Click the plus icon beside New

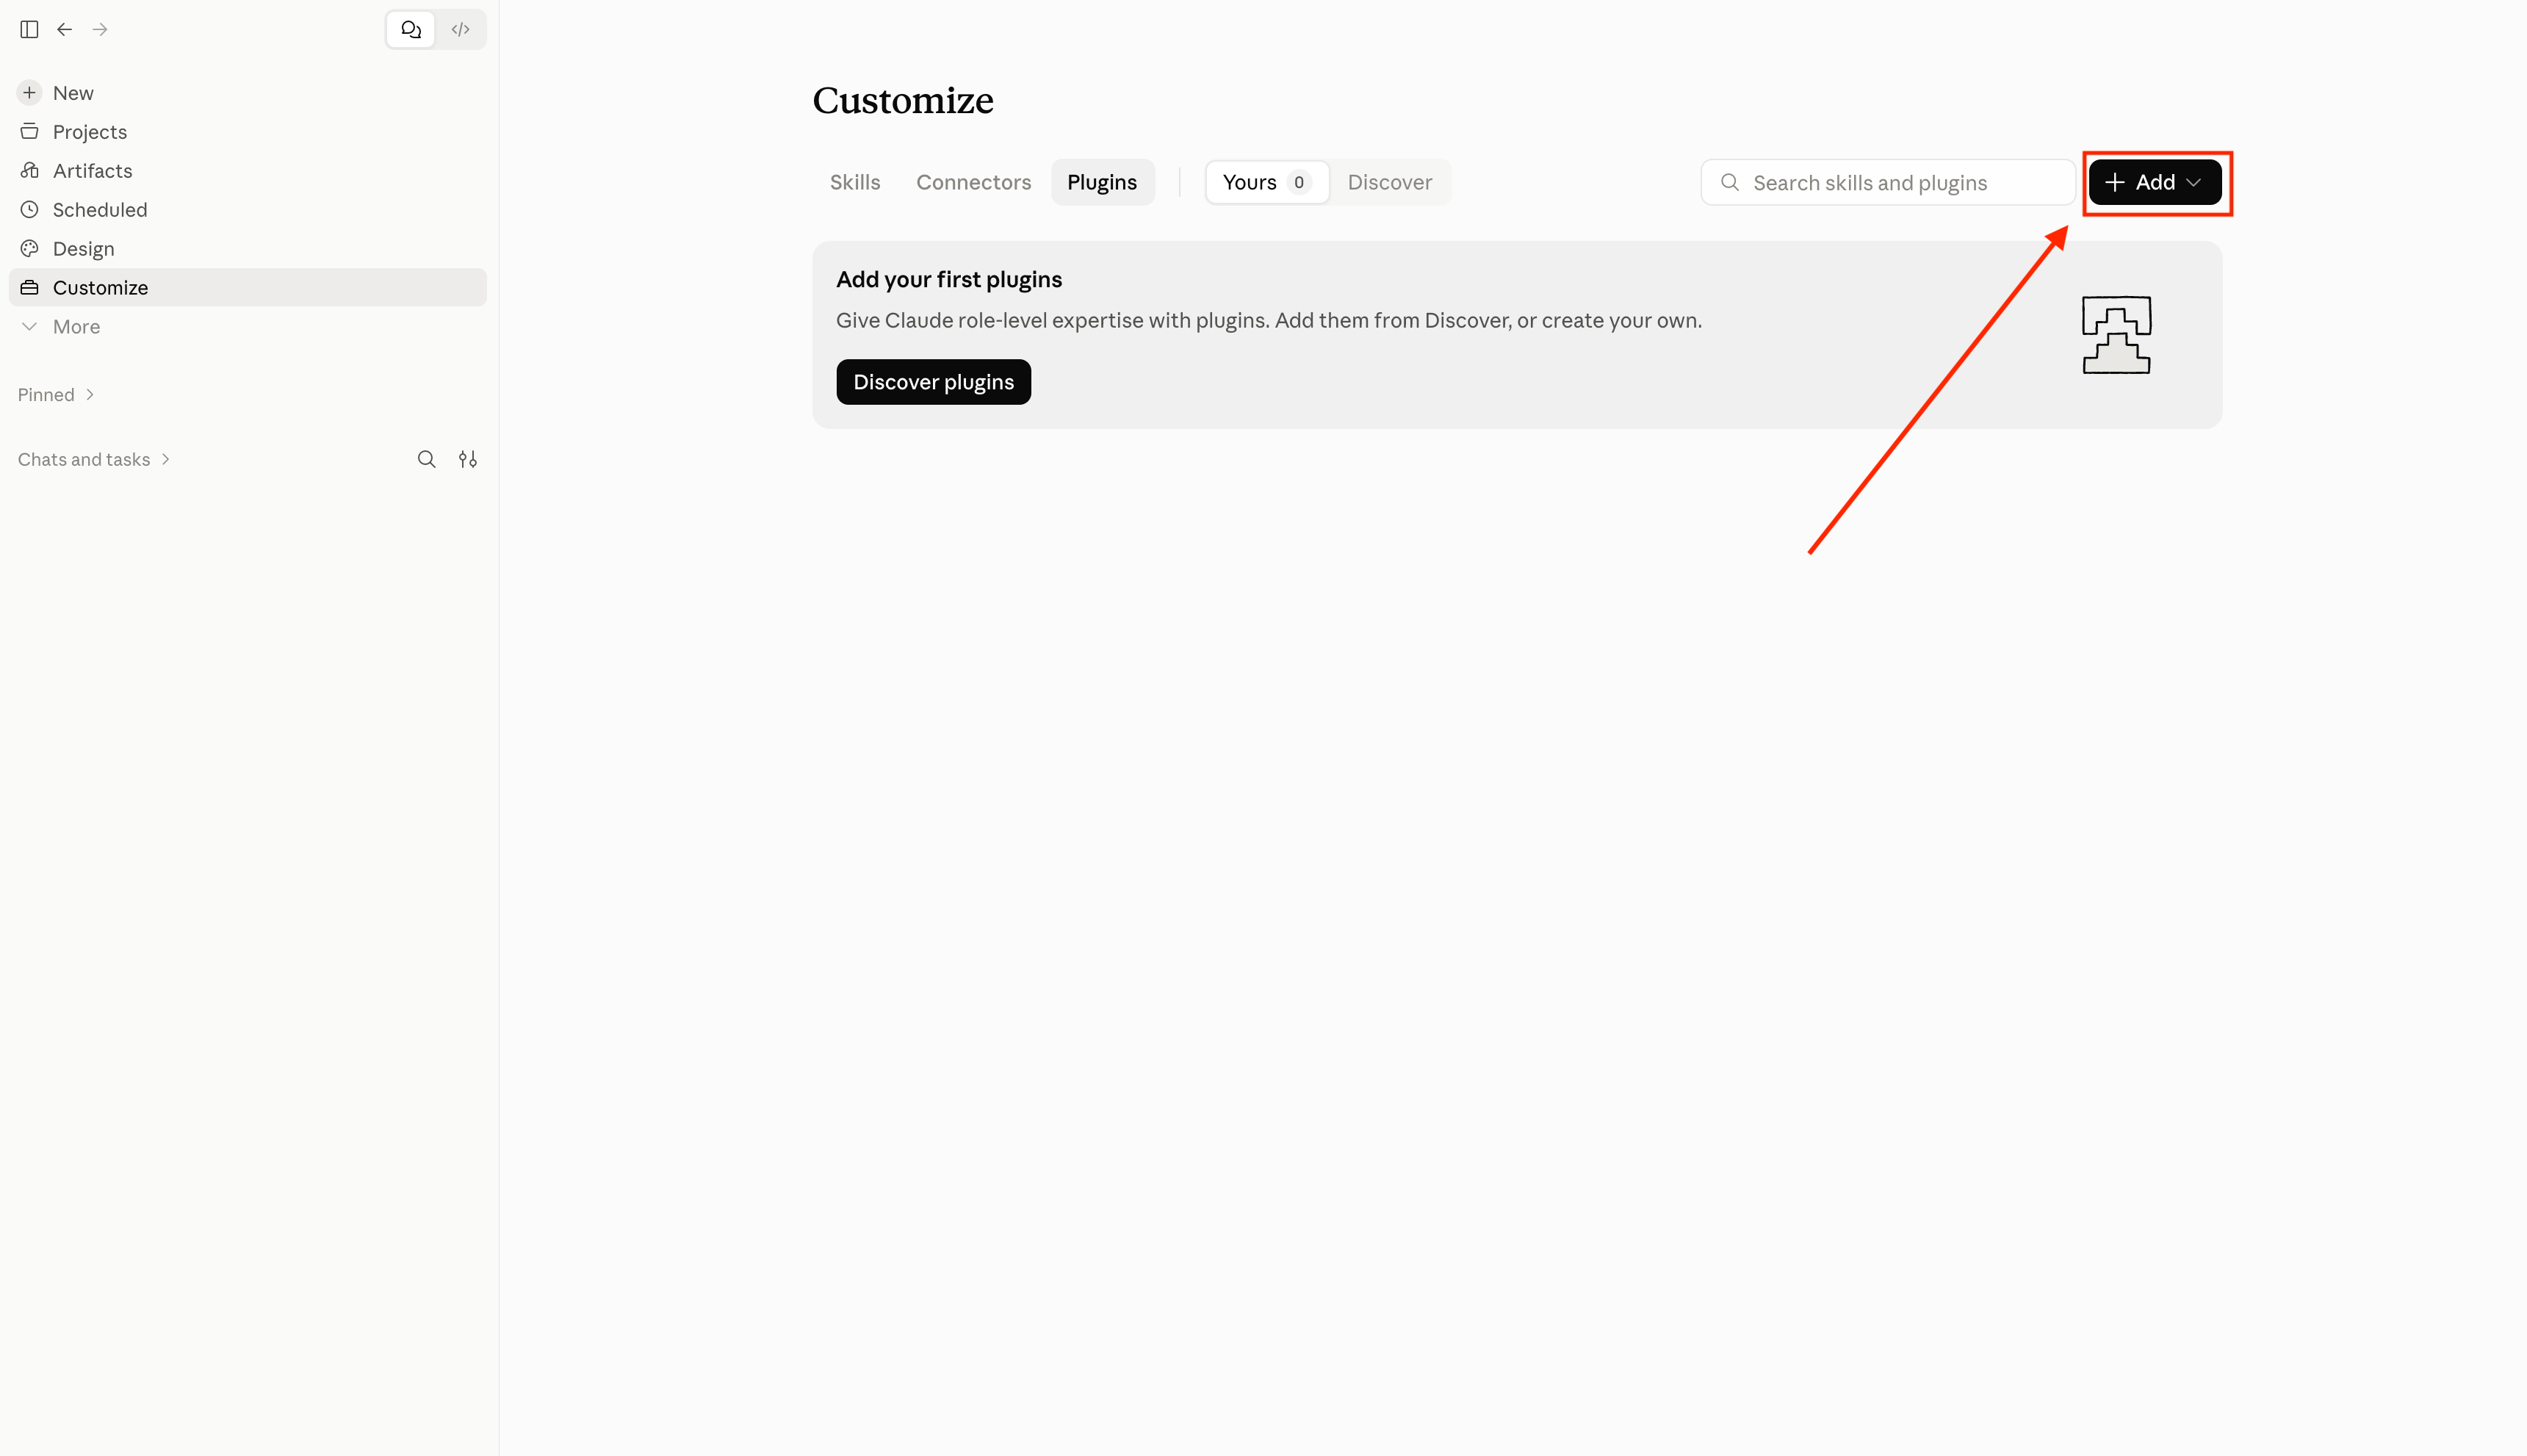point(29,93)
